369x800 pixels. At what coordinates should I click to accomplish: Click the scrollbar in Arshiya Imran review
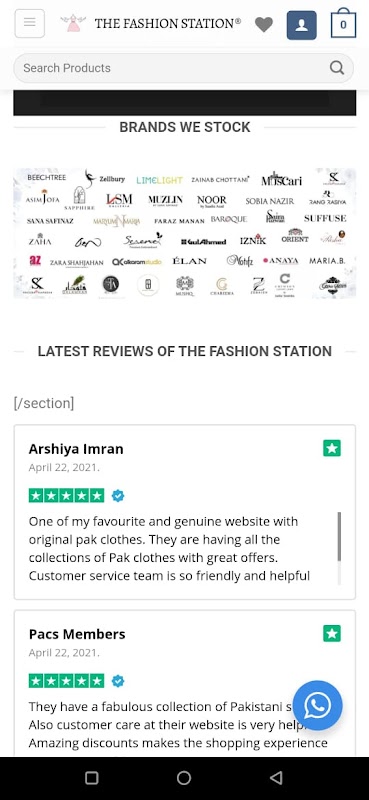click(339, 537)
